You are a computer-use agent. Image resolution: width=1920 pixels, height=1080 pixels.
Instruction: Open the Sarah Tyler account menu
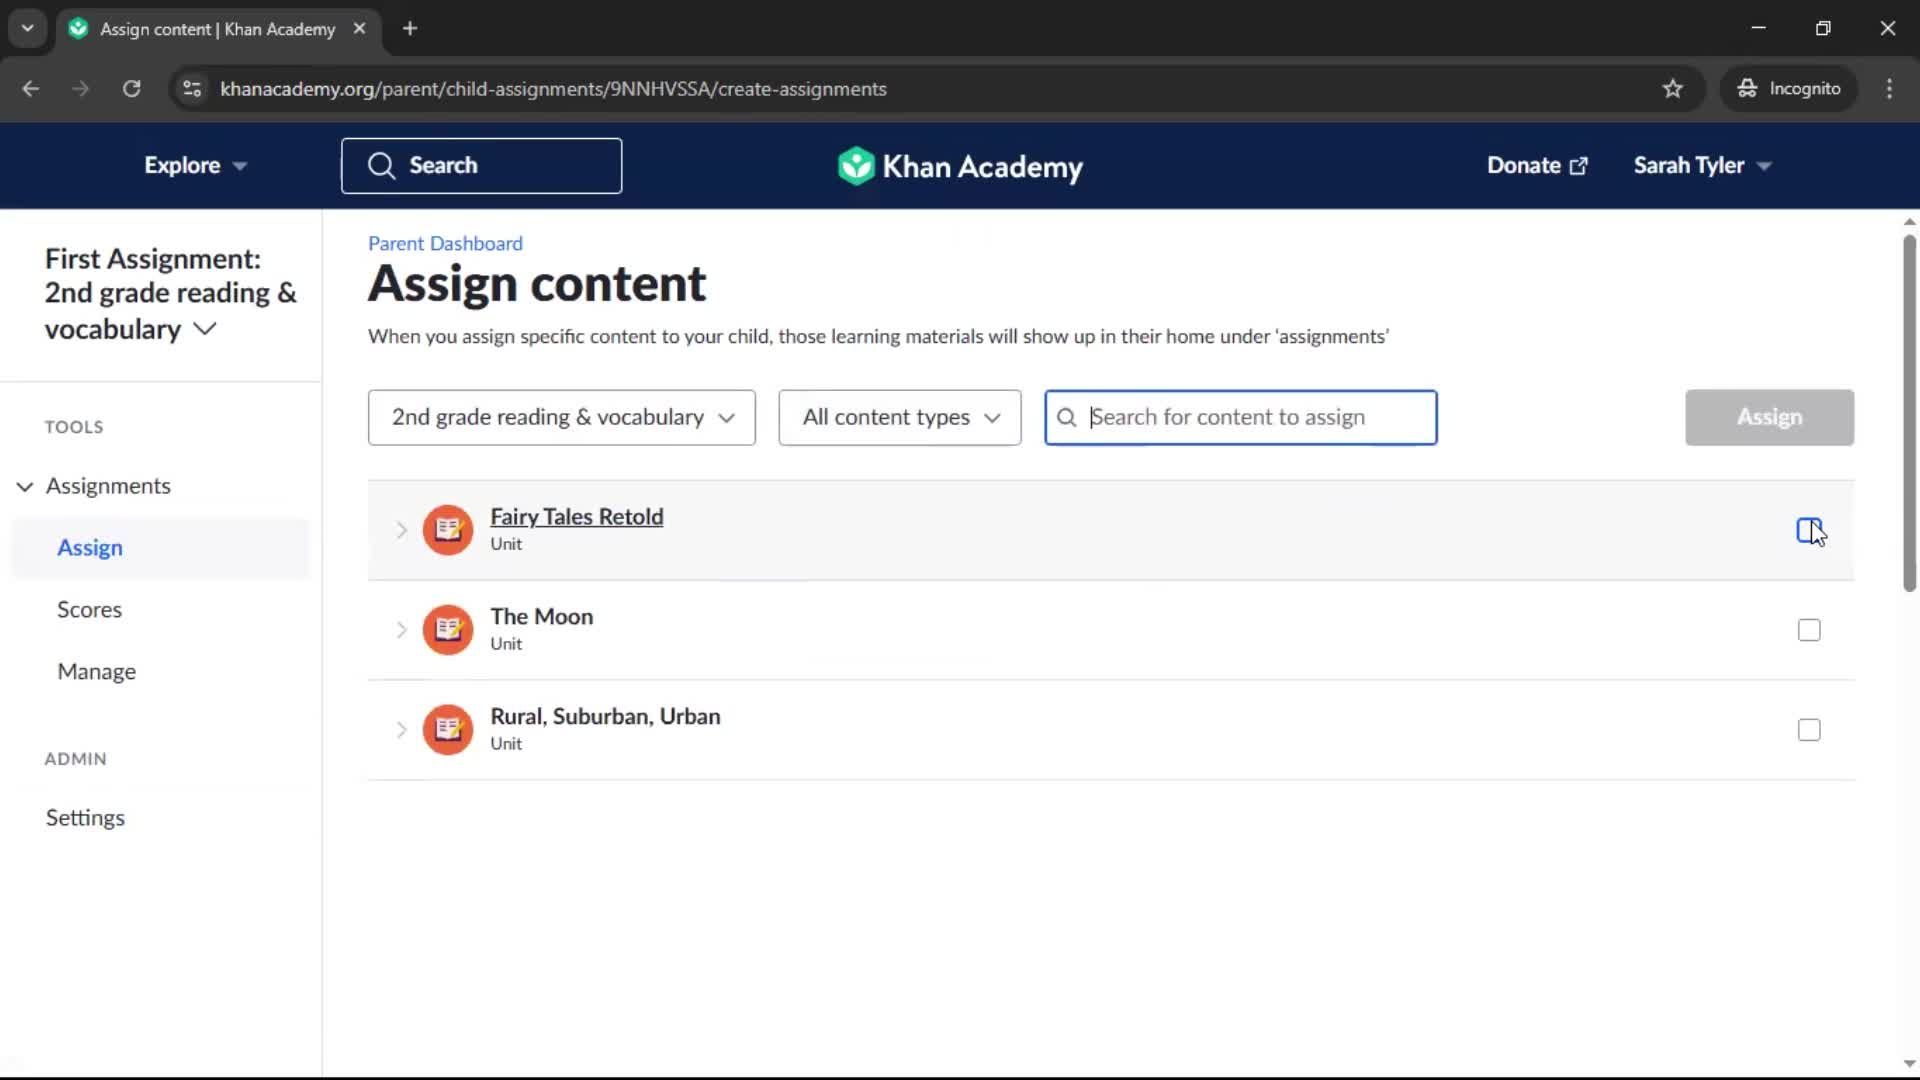(x=1702, y=166)
